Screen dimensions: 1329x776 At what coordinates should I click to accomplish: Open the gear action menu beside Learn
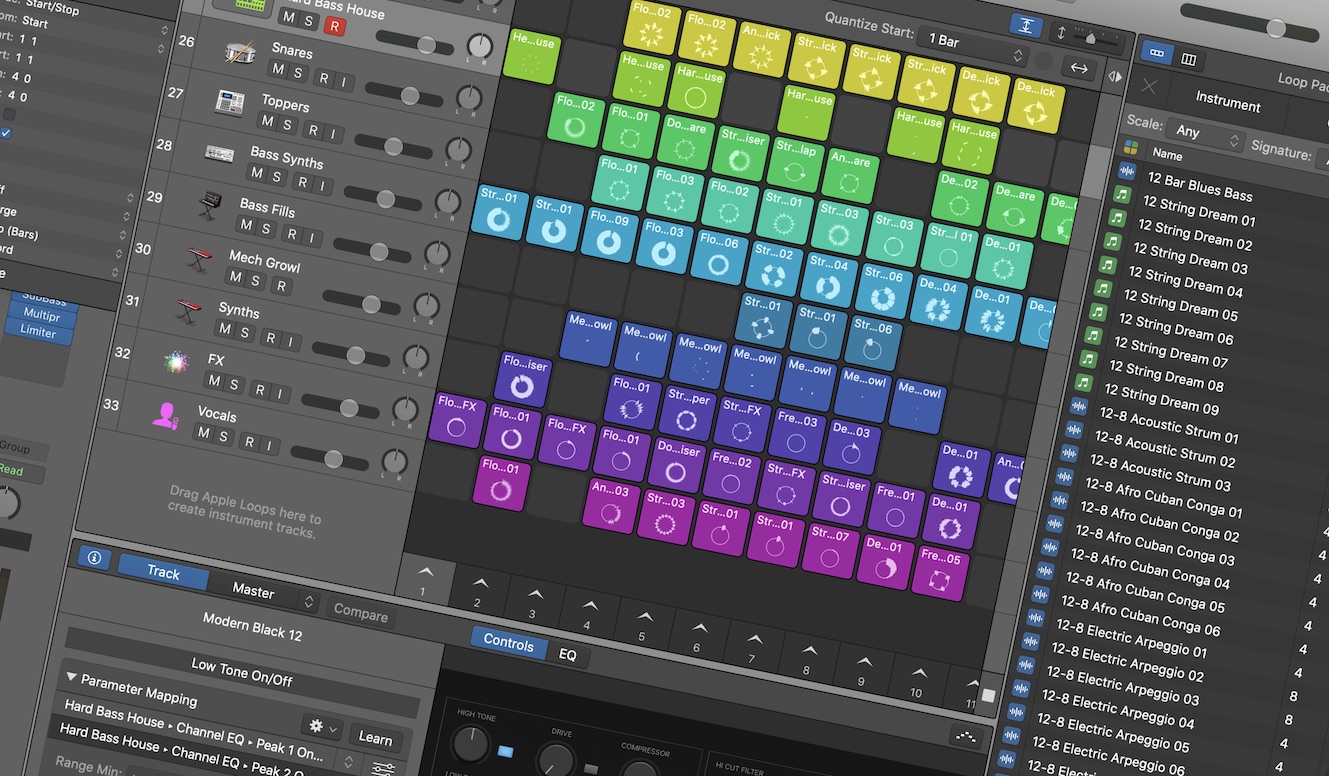[324, 727]
